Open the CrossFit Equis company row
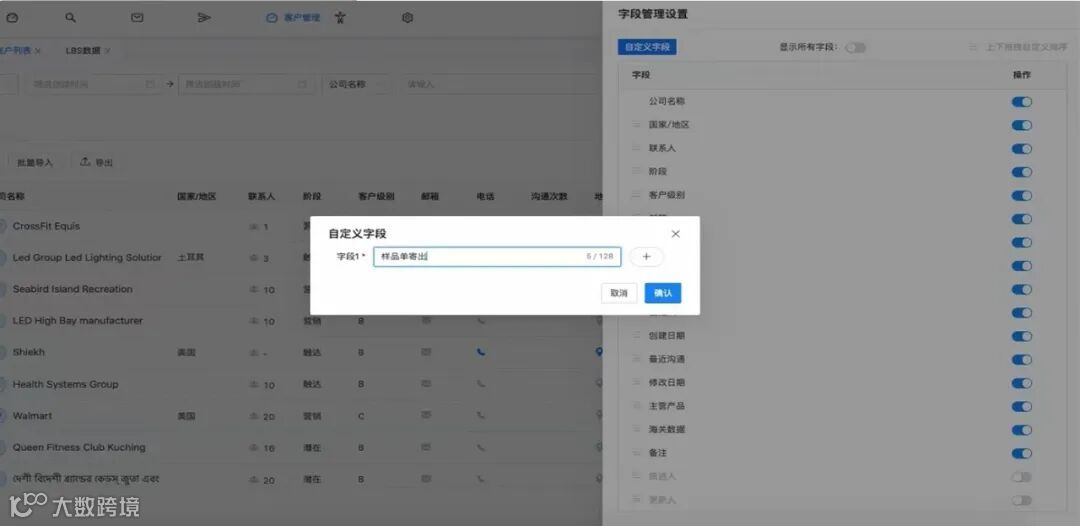The height and width of the screenshot is (526, 1080). pyautogui.click(x=46, y=226)
